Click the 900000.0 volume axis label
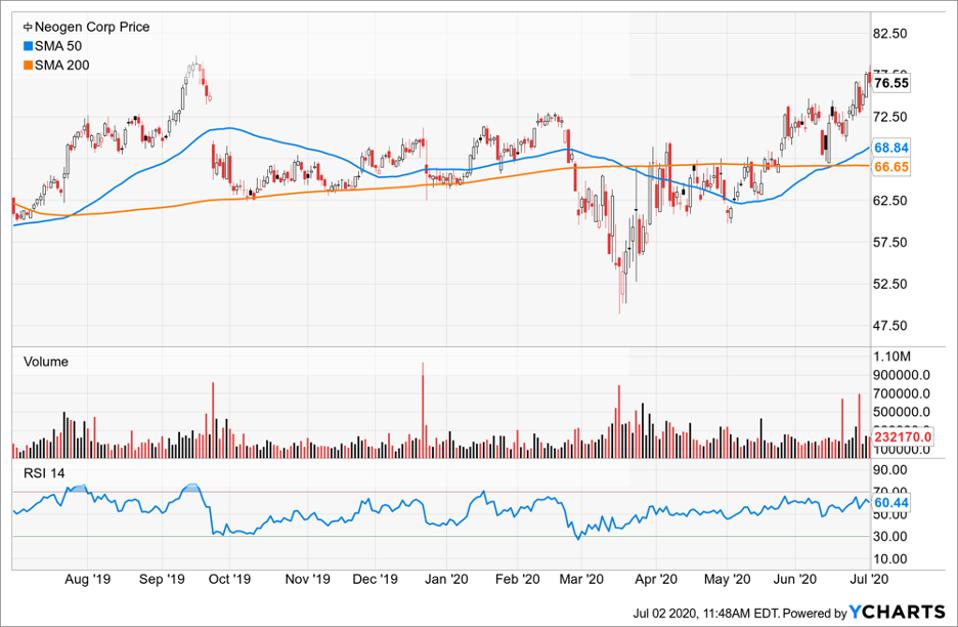Image resolution: width=958 pixels, height=627 pixels. [x=901, y=375]
